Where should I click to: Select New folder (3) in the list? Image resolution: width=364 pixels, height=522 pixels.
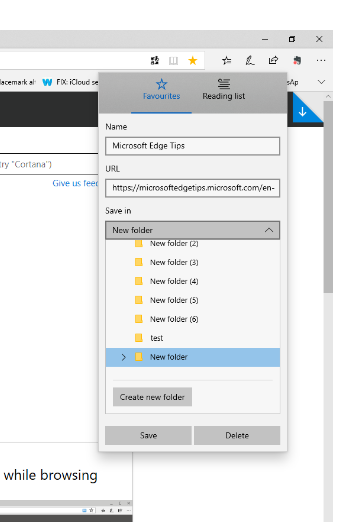click(193, 262)
